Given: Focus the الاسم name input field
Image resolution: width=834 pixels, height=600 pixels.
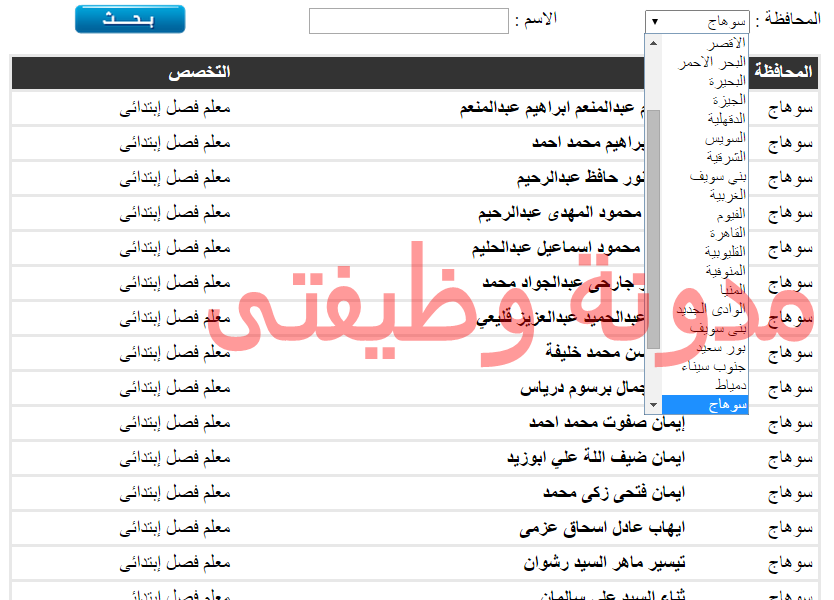Looking at the screenshot, I should click(x=408, y=21).
